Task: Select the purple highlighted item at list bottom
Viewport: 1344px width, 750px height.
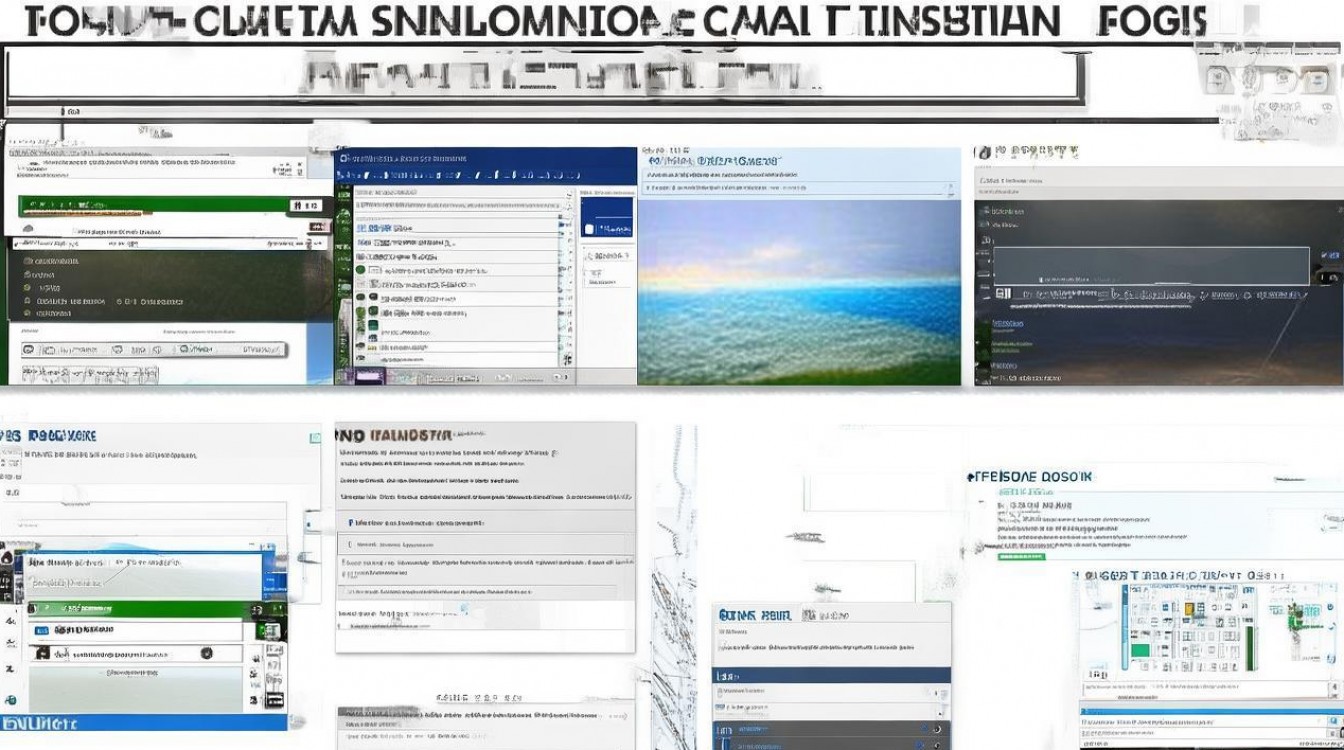Action: pos(370,376)
